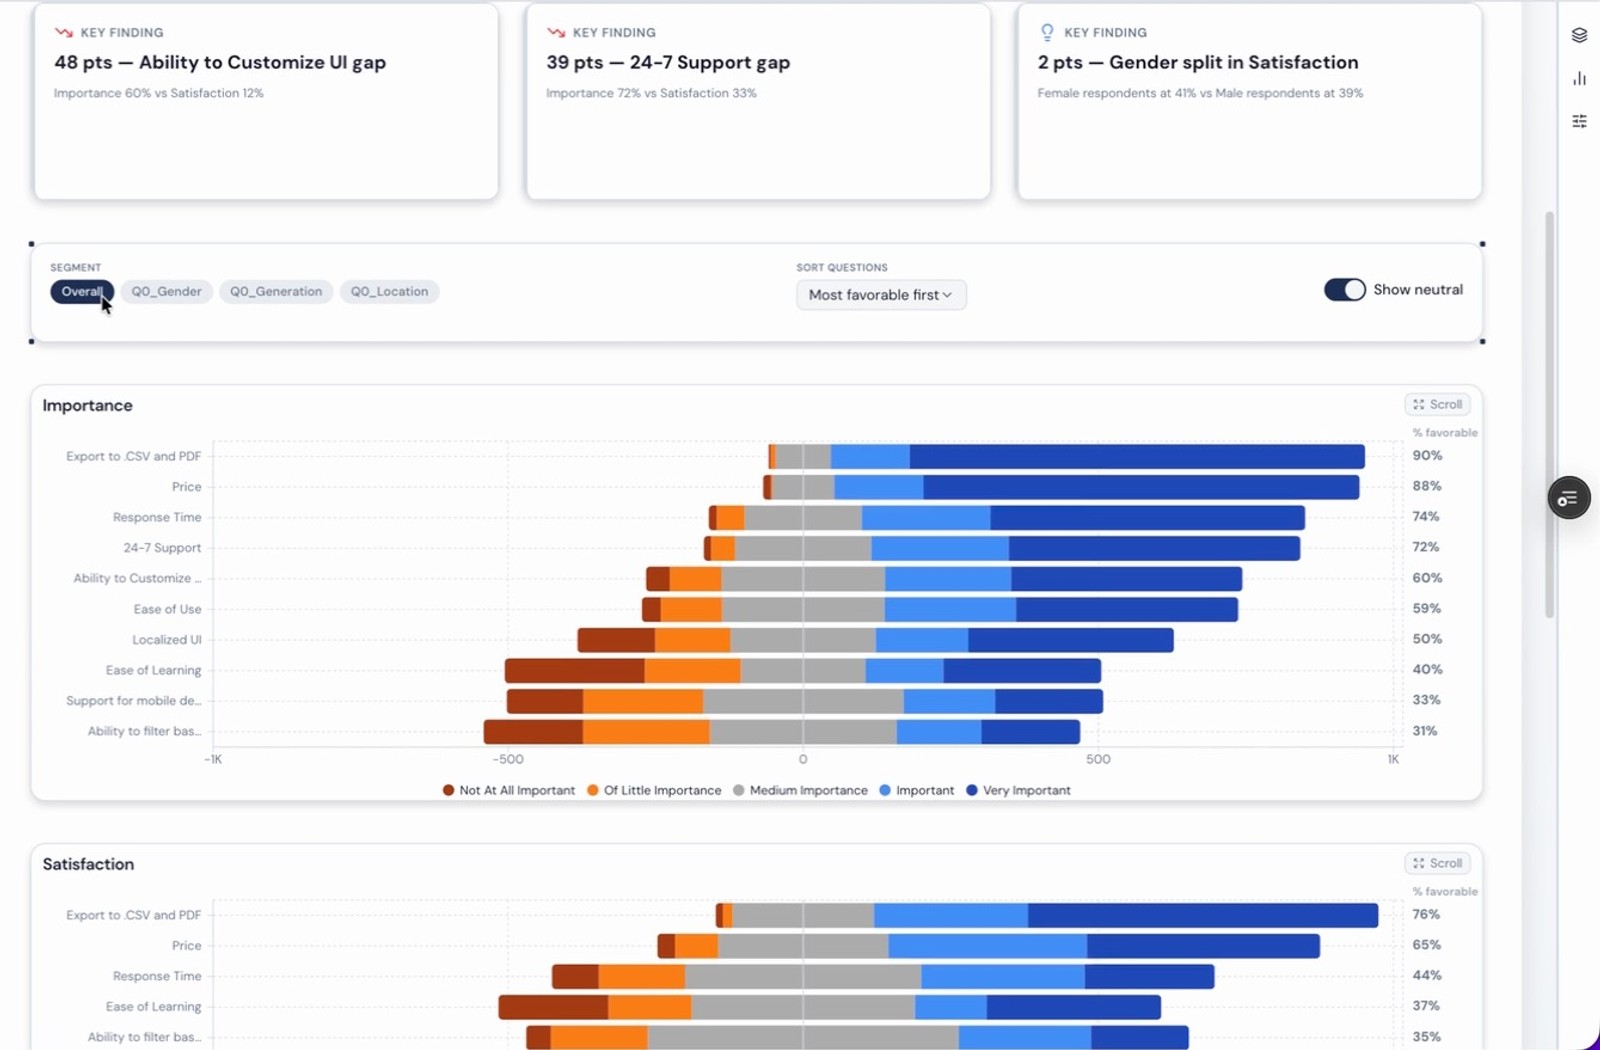Viewport: 1600px width, 1050px height.
Task: Toggle the Show neutral switch
Action: coord(1344,290)
